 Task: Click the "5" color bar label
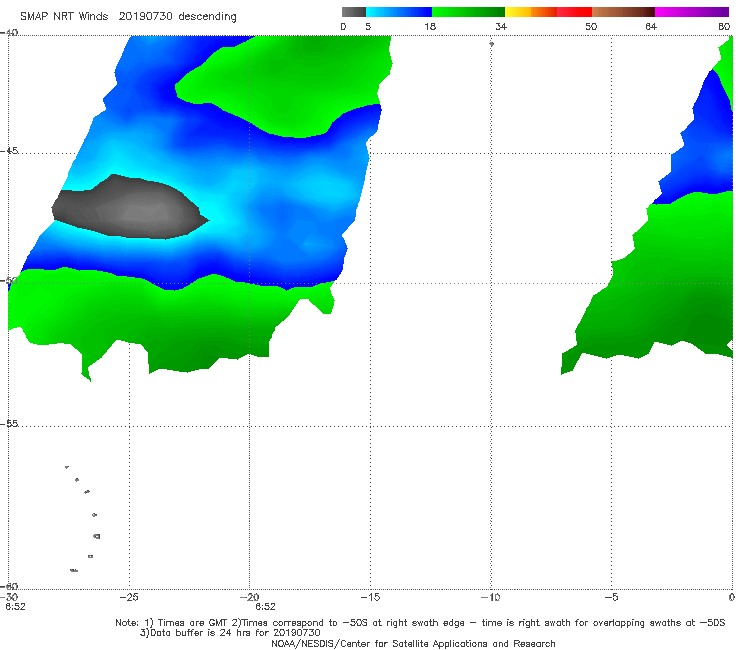(x=368, y=27)
